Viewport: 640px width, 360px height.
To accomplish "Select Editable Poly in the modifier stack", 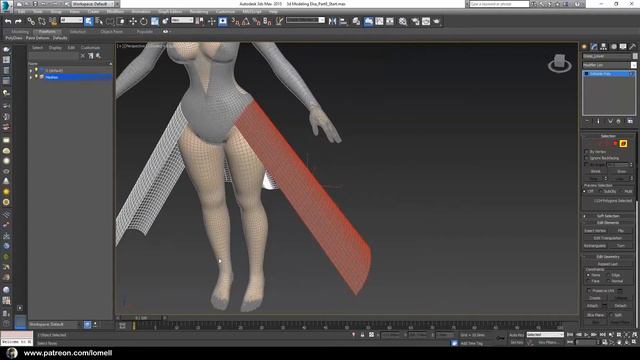I will pos(609,74).
